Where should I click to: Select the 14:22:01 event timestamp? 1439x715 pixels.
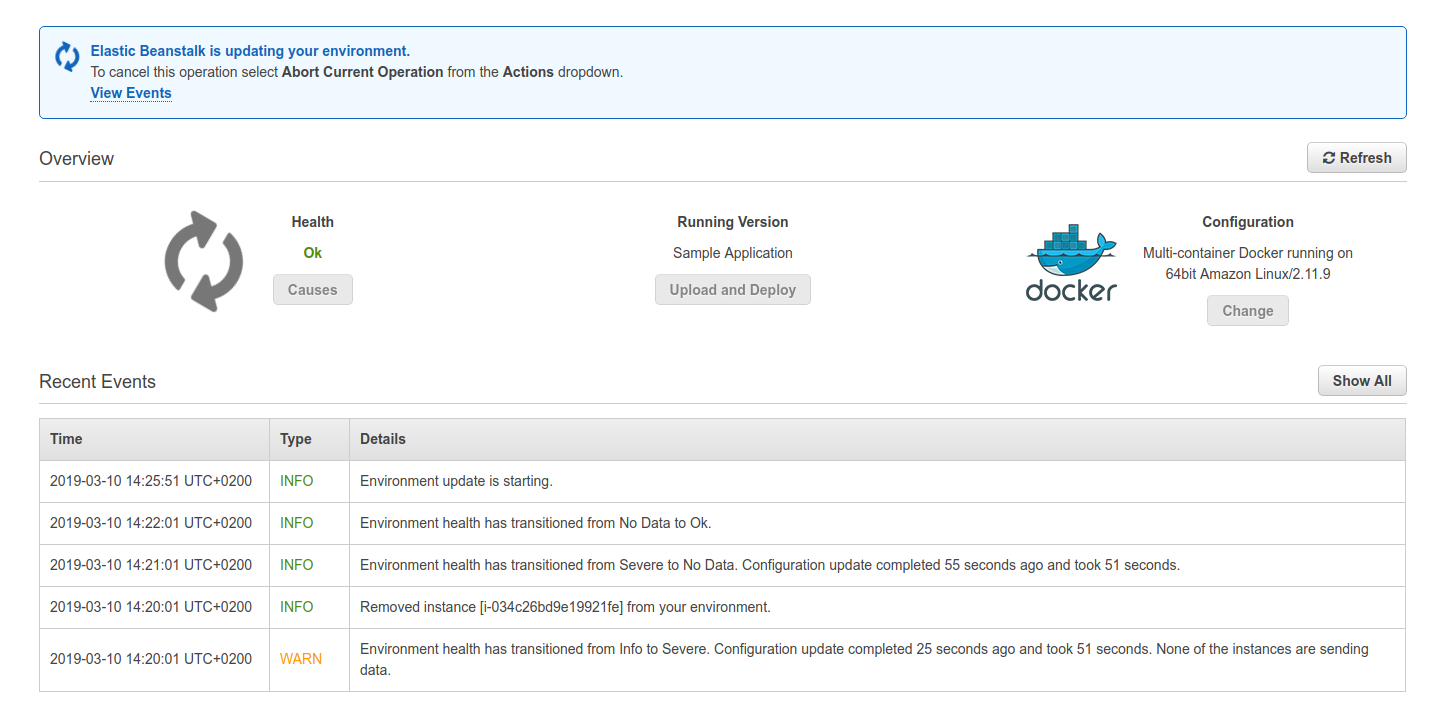[x=151, y=523]
